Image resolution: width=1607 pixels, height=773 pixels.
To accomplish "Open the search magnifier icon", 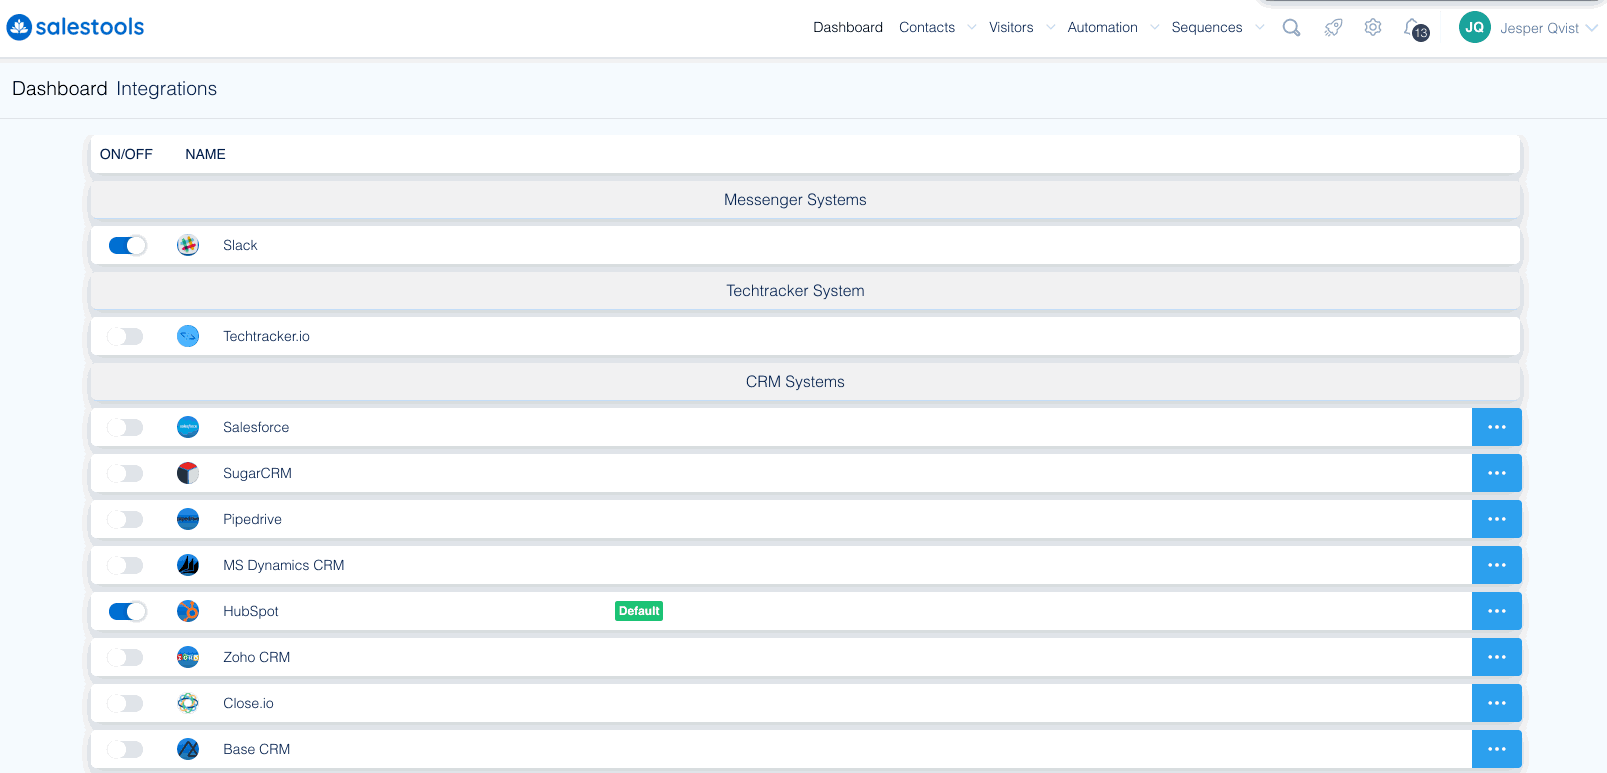I will tap(1291, 28).
